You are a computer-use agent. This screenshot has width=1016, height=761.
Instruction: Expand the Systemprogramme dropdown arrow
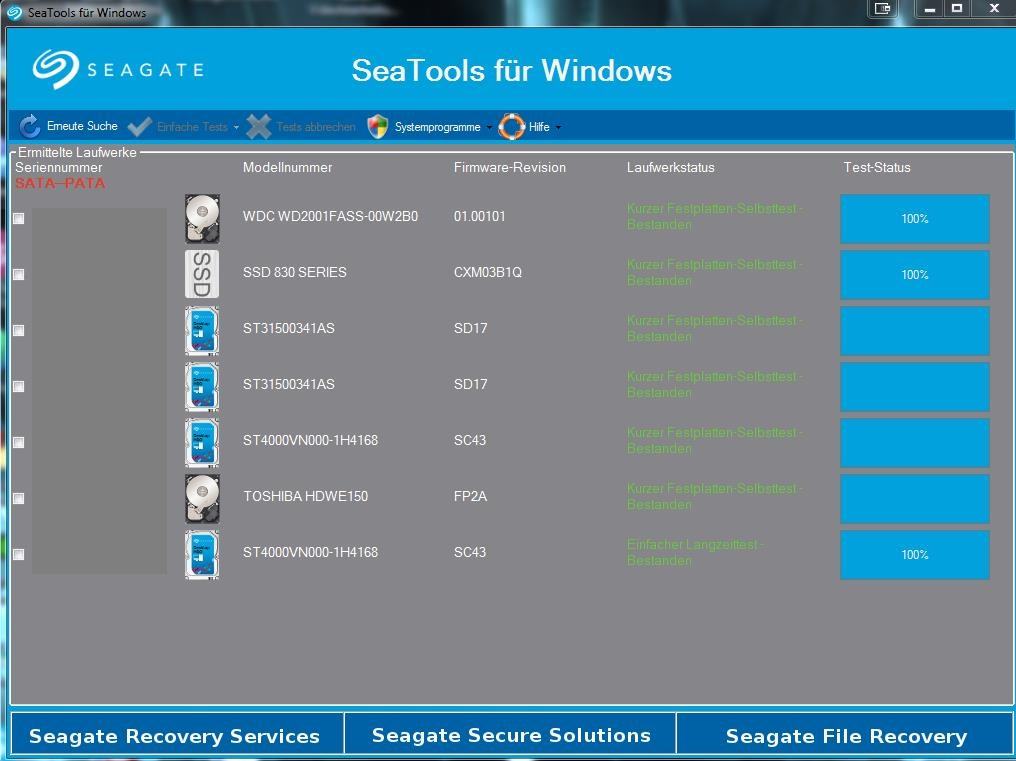(489, 127)
